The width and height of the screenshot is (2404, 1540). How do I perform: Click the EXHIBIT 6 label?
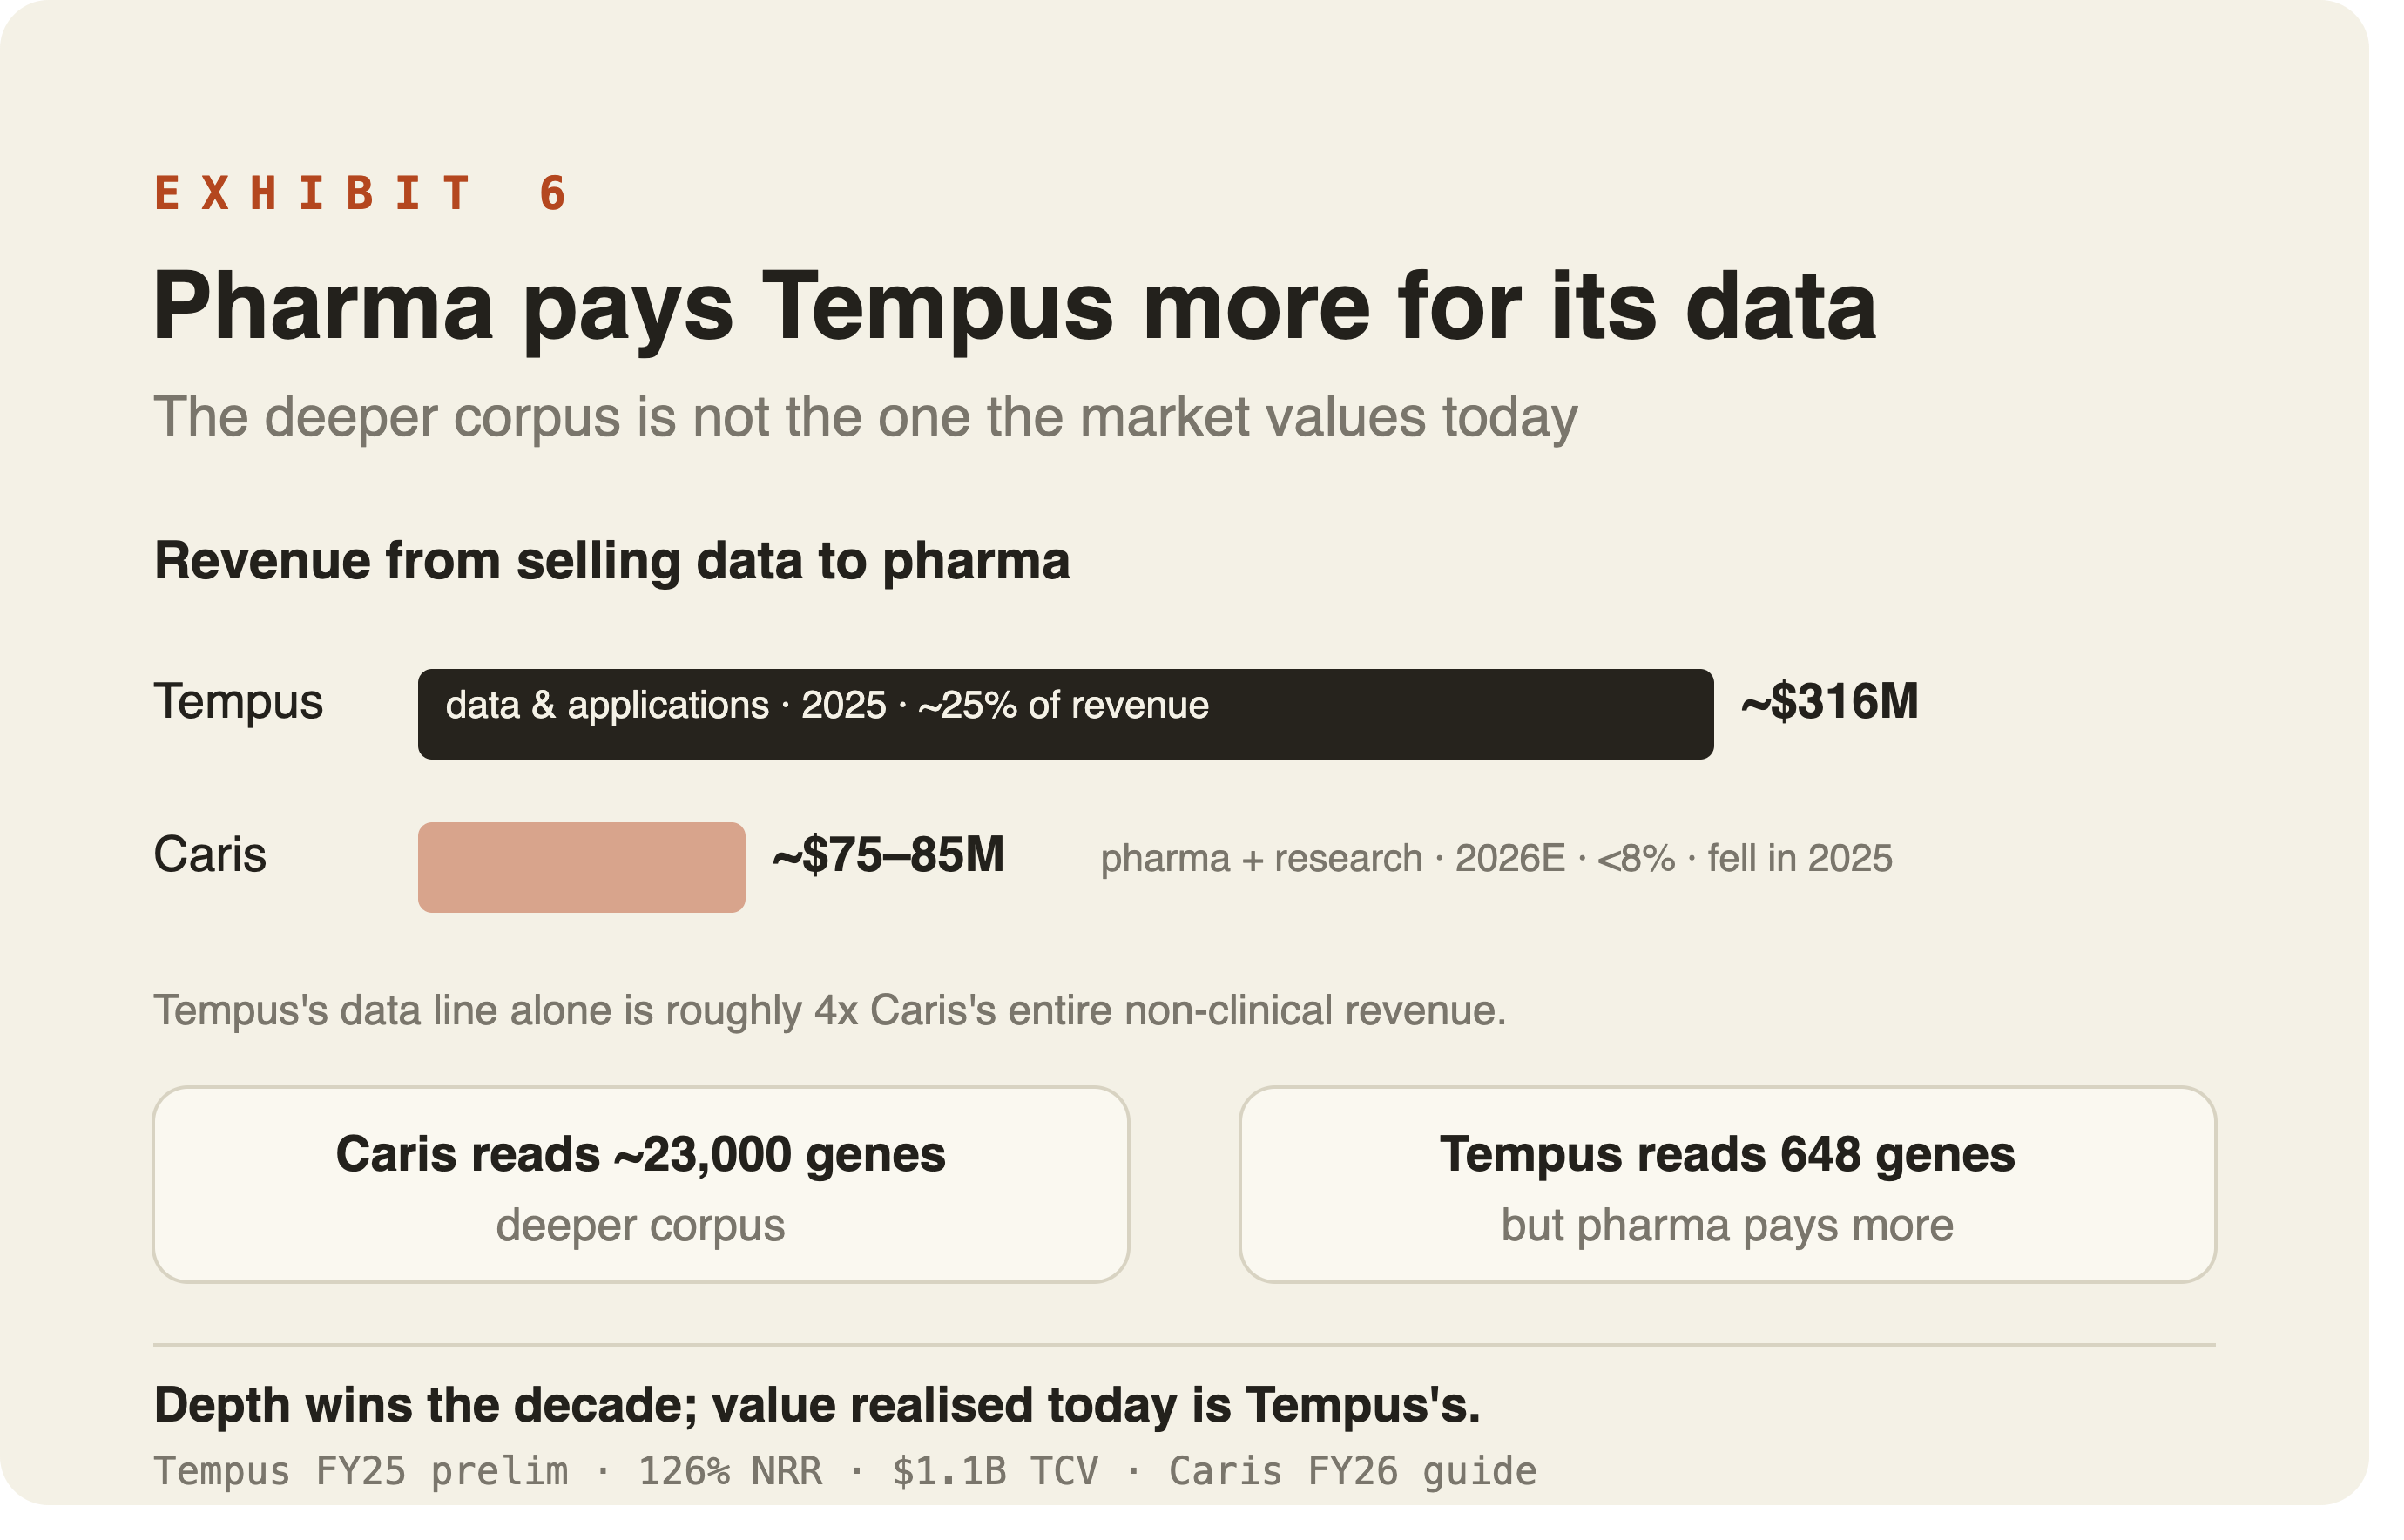pyautogui.click(x=361, y=194)
